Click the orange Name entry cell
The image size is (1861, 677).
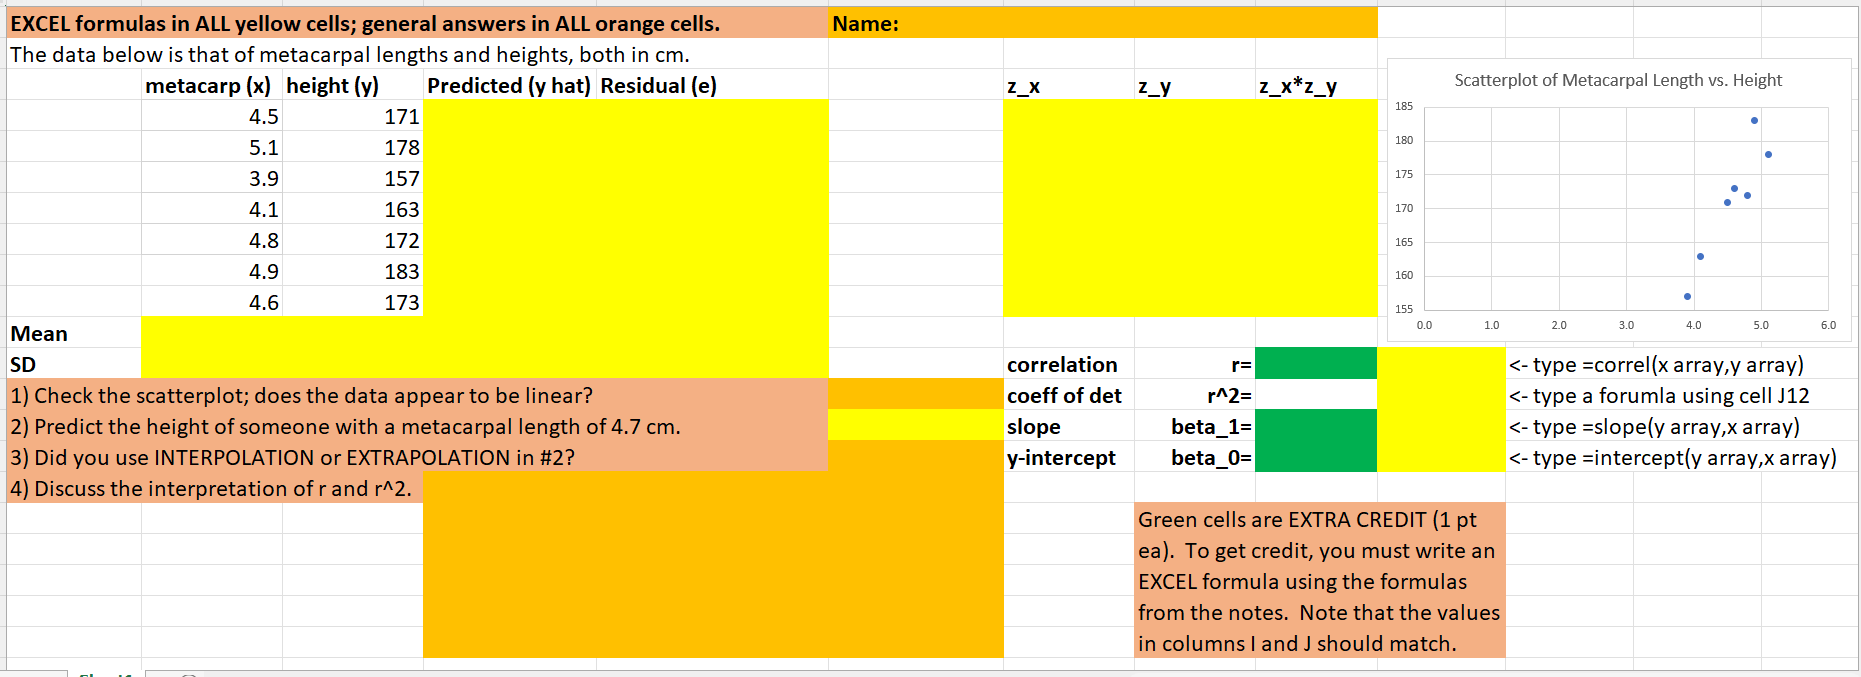tap(1100, 21)
